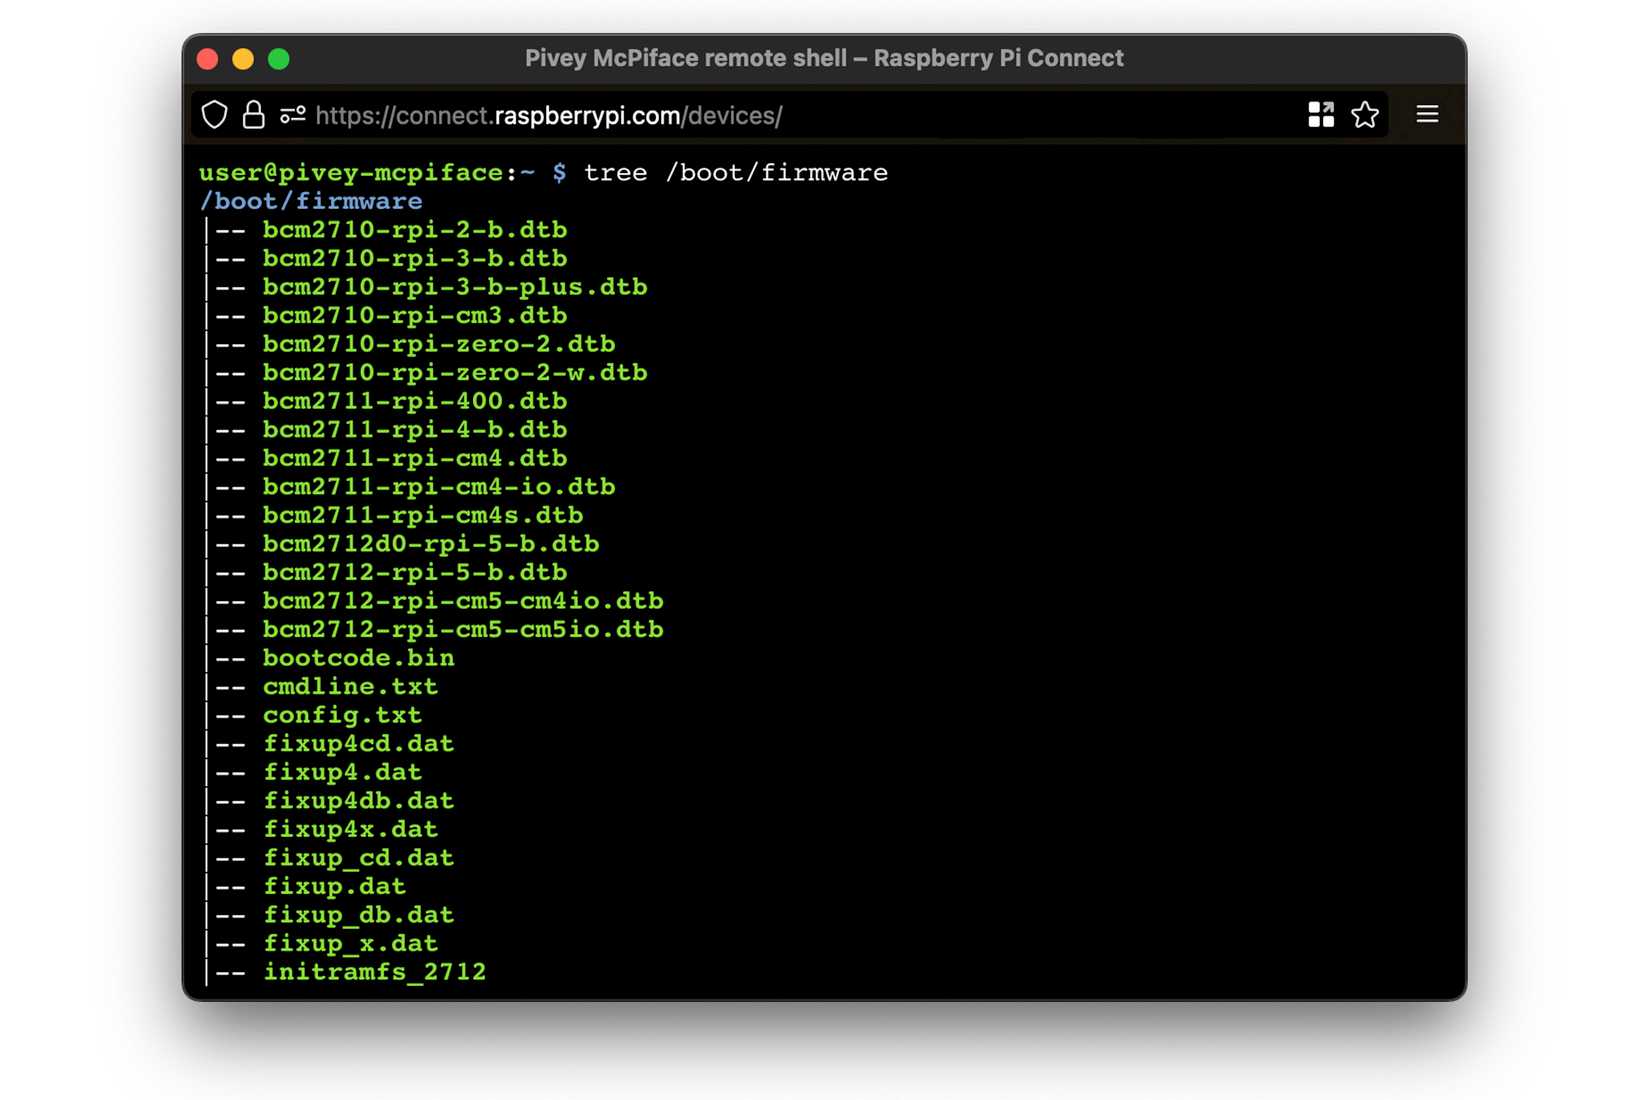
Task: Click the window title Pivey McPiface remote shell
Action: (687, 58)
